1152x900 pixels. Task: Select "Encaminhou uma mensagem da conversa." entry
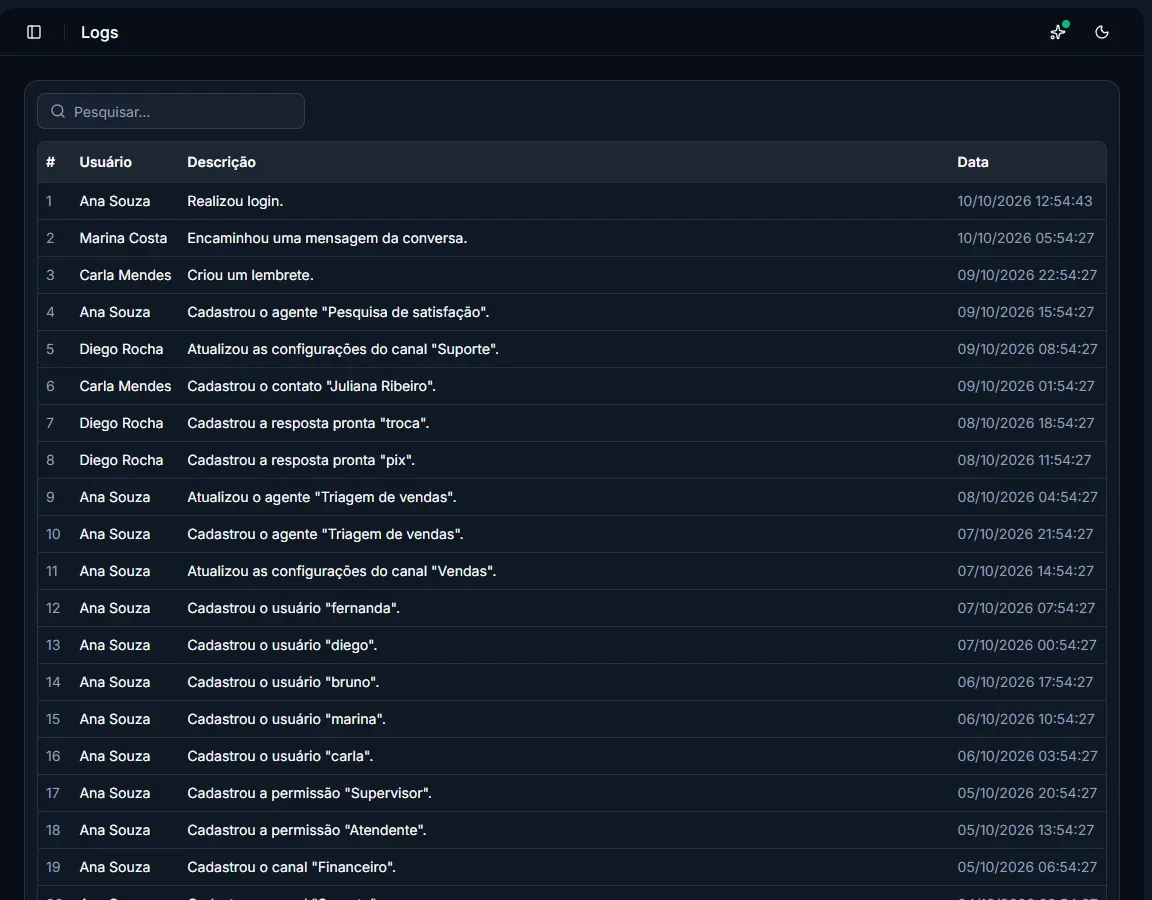tap(327, 238)
